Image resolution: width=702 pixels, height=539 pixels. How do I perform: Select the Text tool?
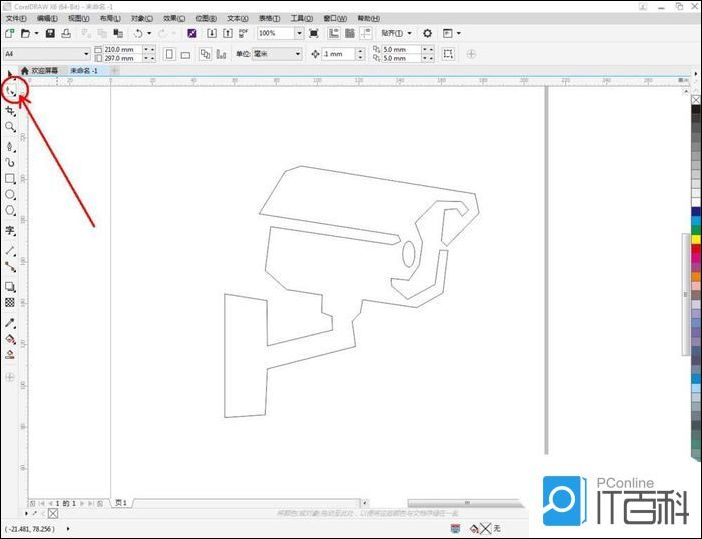click(x=11, y=230)
